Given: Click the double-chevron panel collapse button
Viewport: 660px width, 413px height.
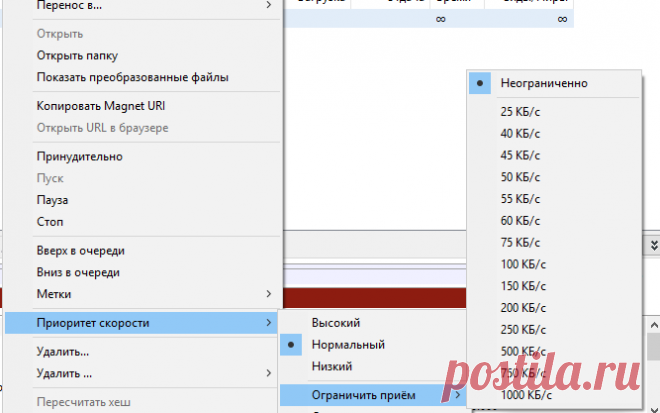Looking at the screenshot, I should click(654, 245).
